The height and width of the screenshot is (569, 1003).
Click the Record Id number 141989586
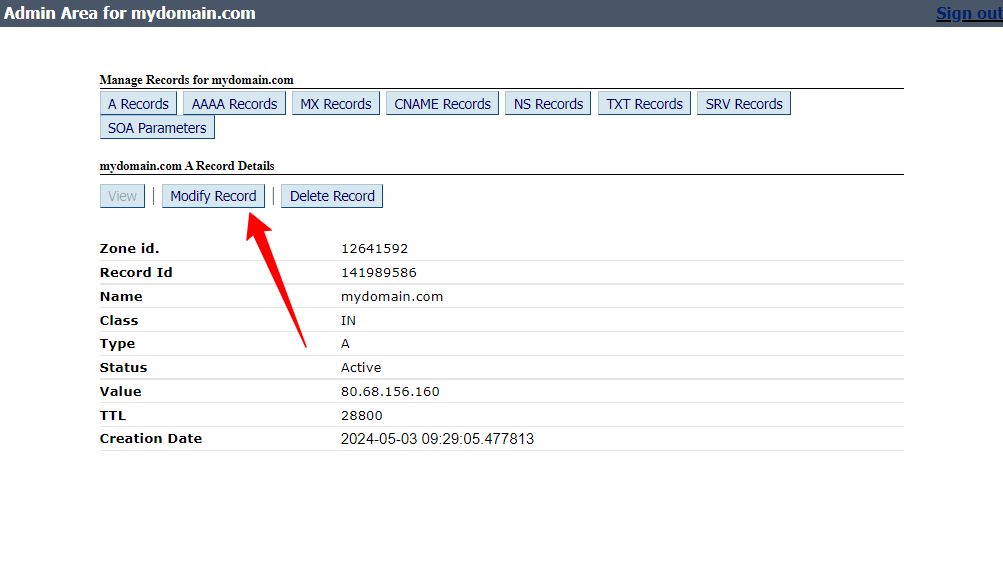pyautogui.click(x=379, y=273)
